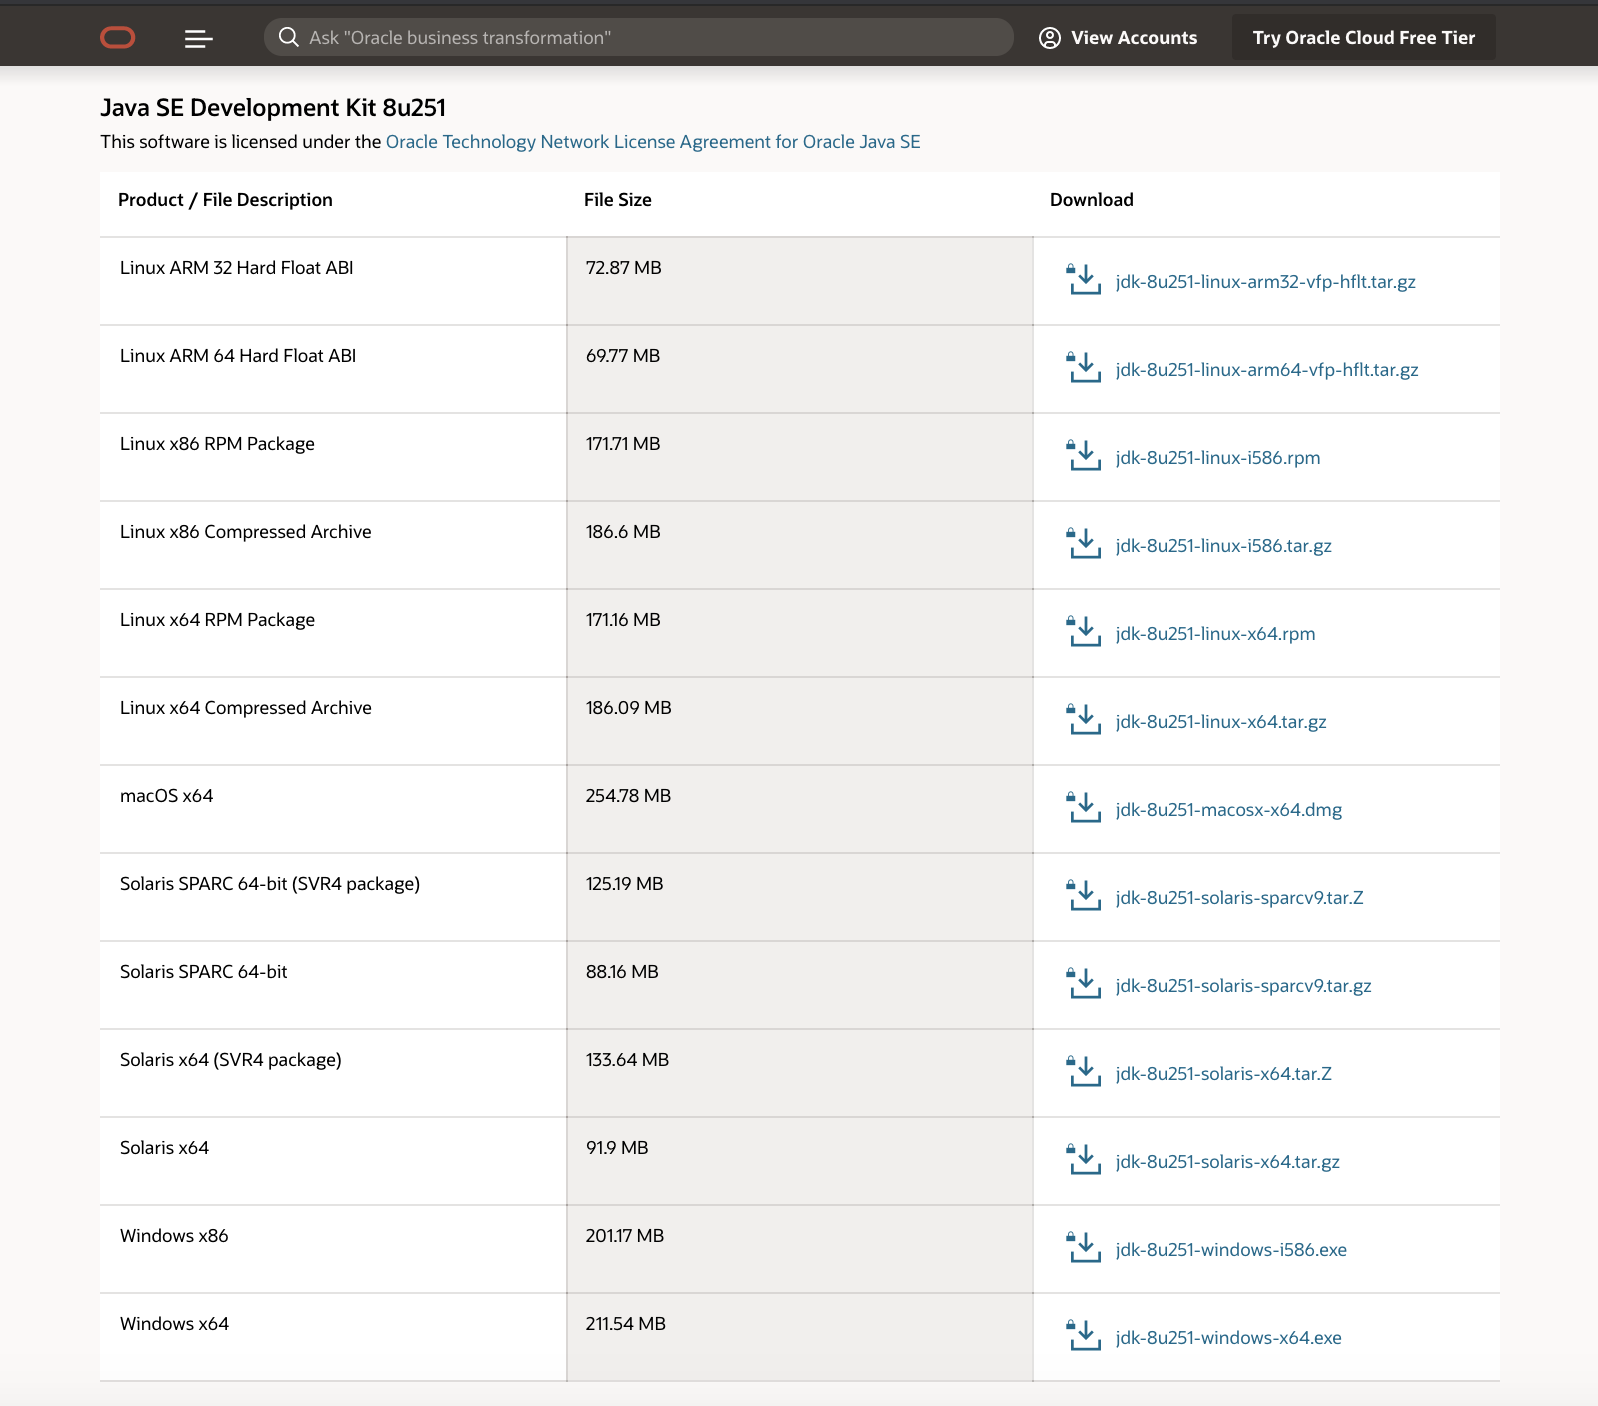Download jdk-8u251-linux-x64.rpm link
The image size is (1598, 1406).
(x=1216, y=634)
